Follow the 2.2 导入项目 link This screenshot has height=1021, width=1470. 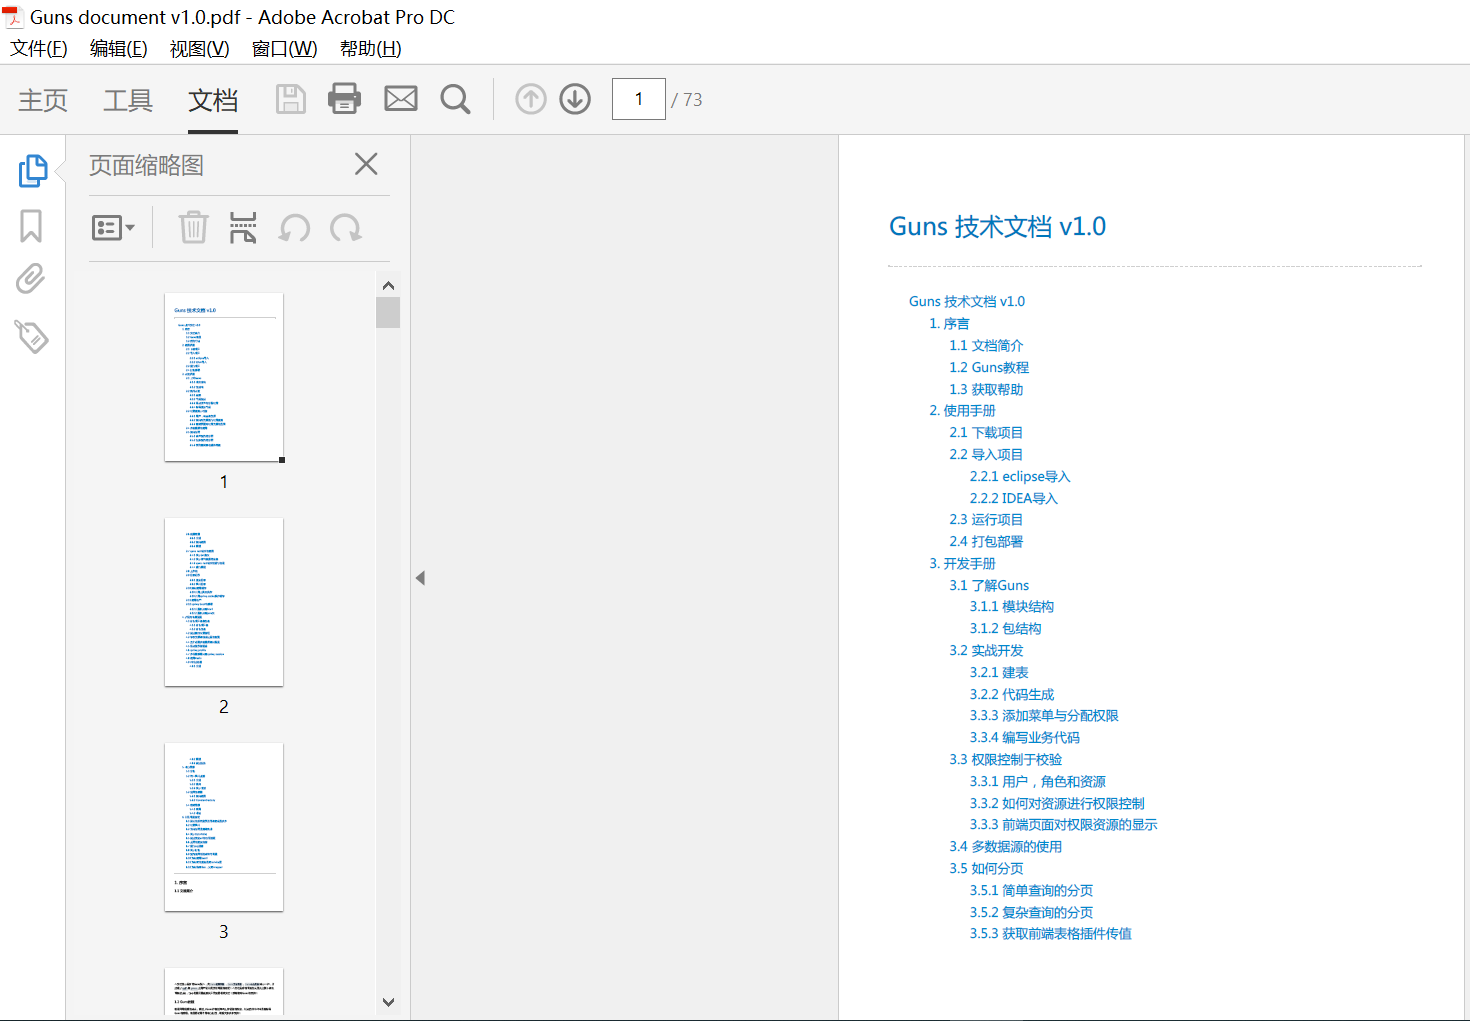(x=986, y=454)
